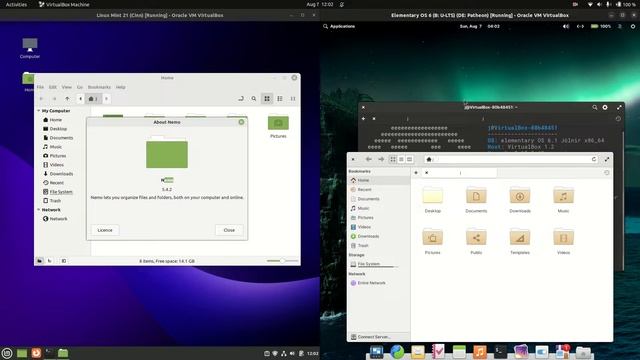Open Nemo Go menu
This screenshot has height=360, width=640.
(80, 87)
